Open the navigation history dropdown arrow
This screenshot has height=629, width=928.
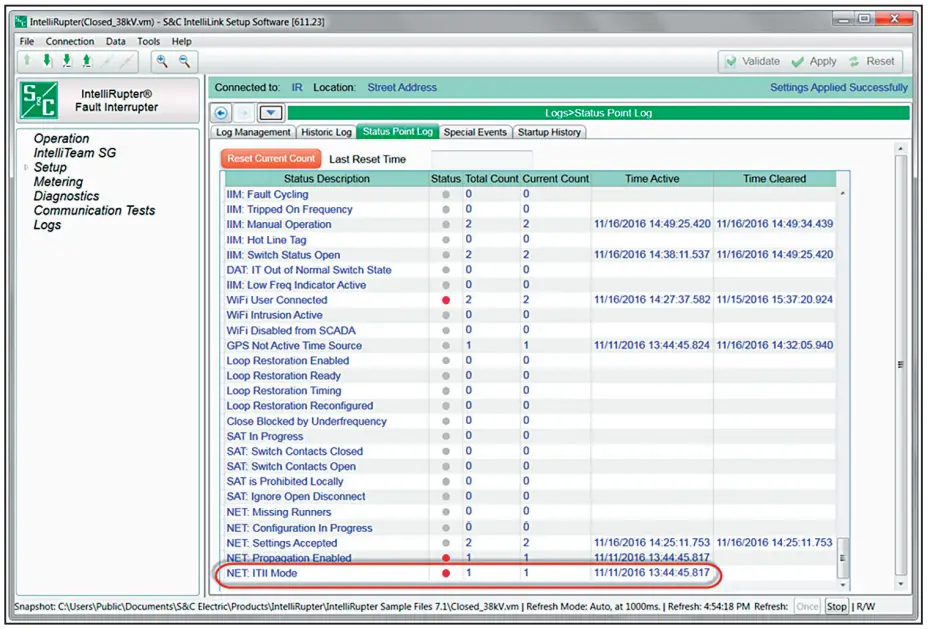click(x=273, y=113)
